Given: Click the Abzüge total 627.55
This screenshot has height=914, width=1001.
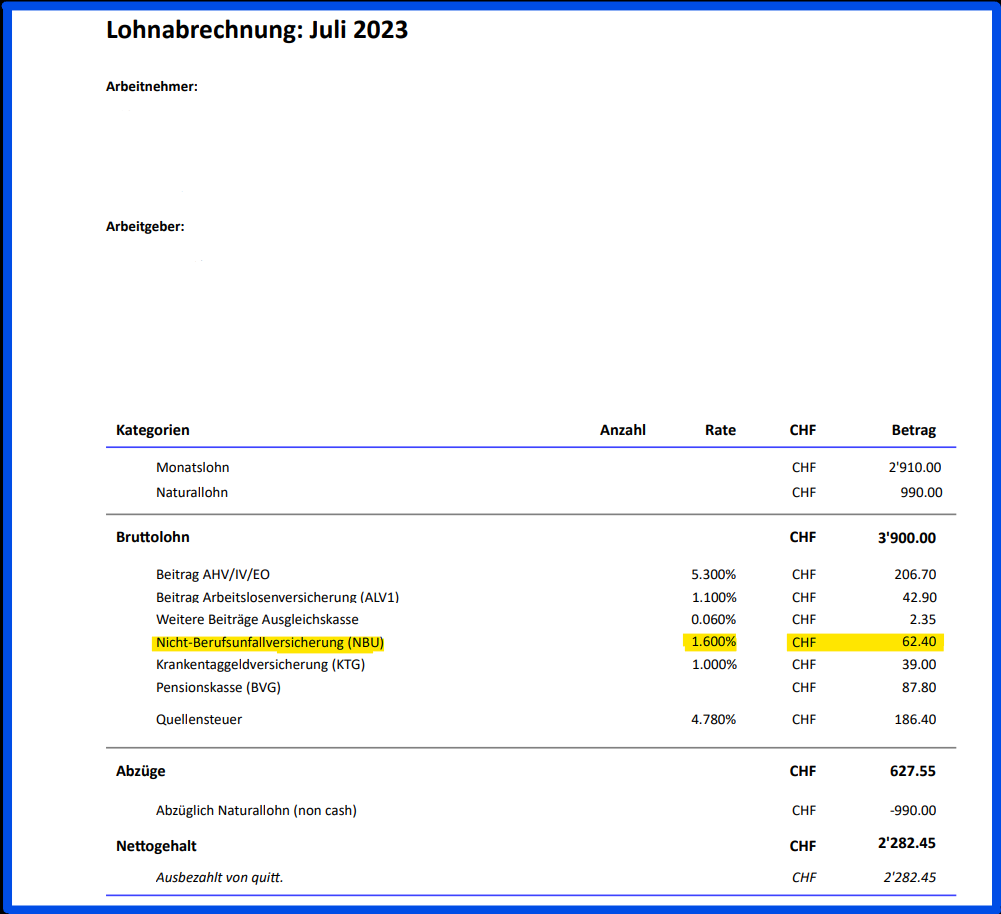Looking at the screenshot, I should 912,771.
